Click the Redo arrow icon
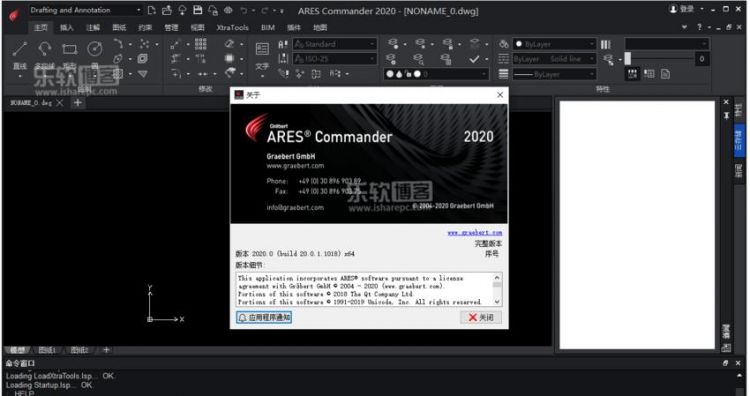Screen dimensions: 750x396 [265, 10]
